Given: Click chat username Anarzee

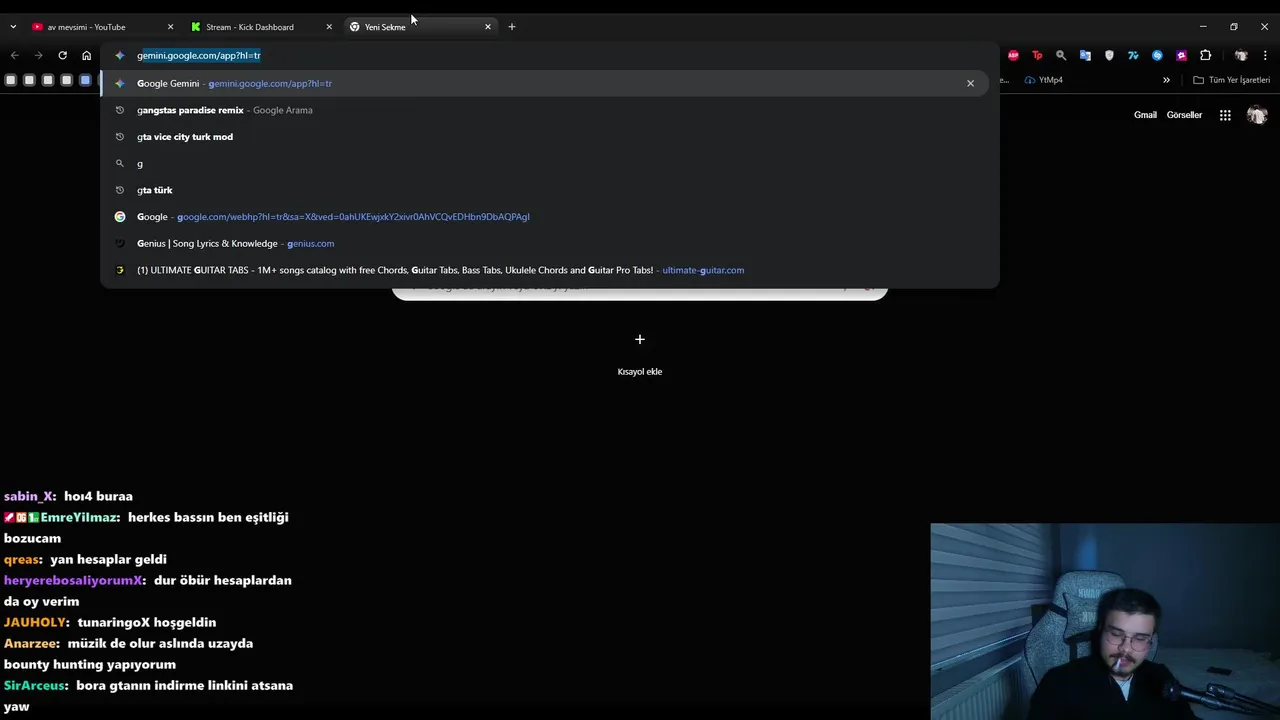Looking at the screenshot, I should [30, 643].
